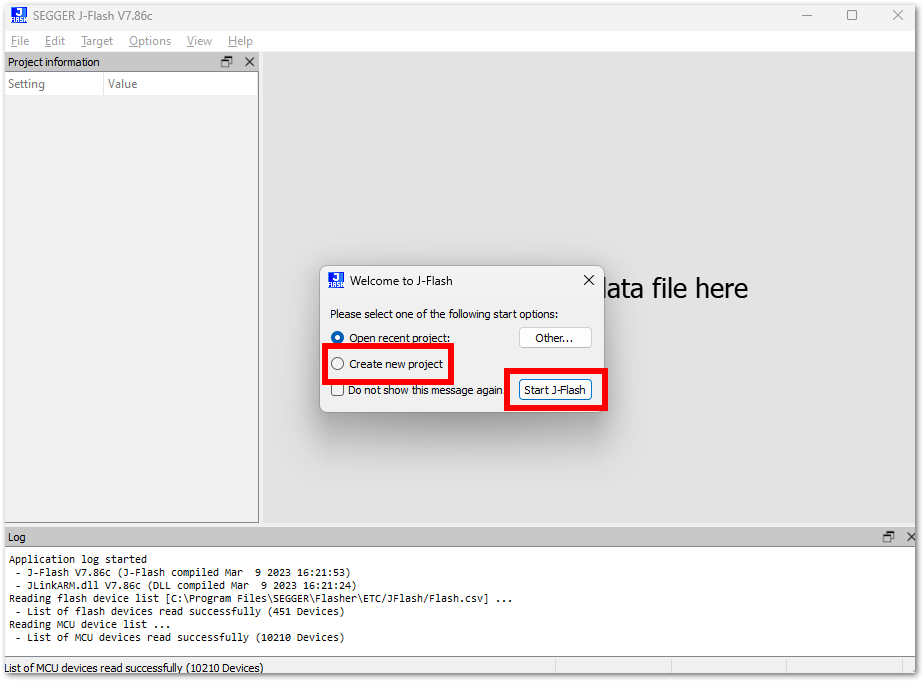Image resolution: width=924 pixels, height=682 pixels.
Task: Undock the Project information panel
Action: click(227, 62)
